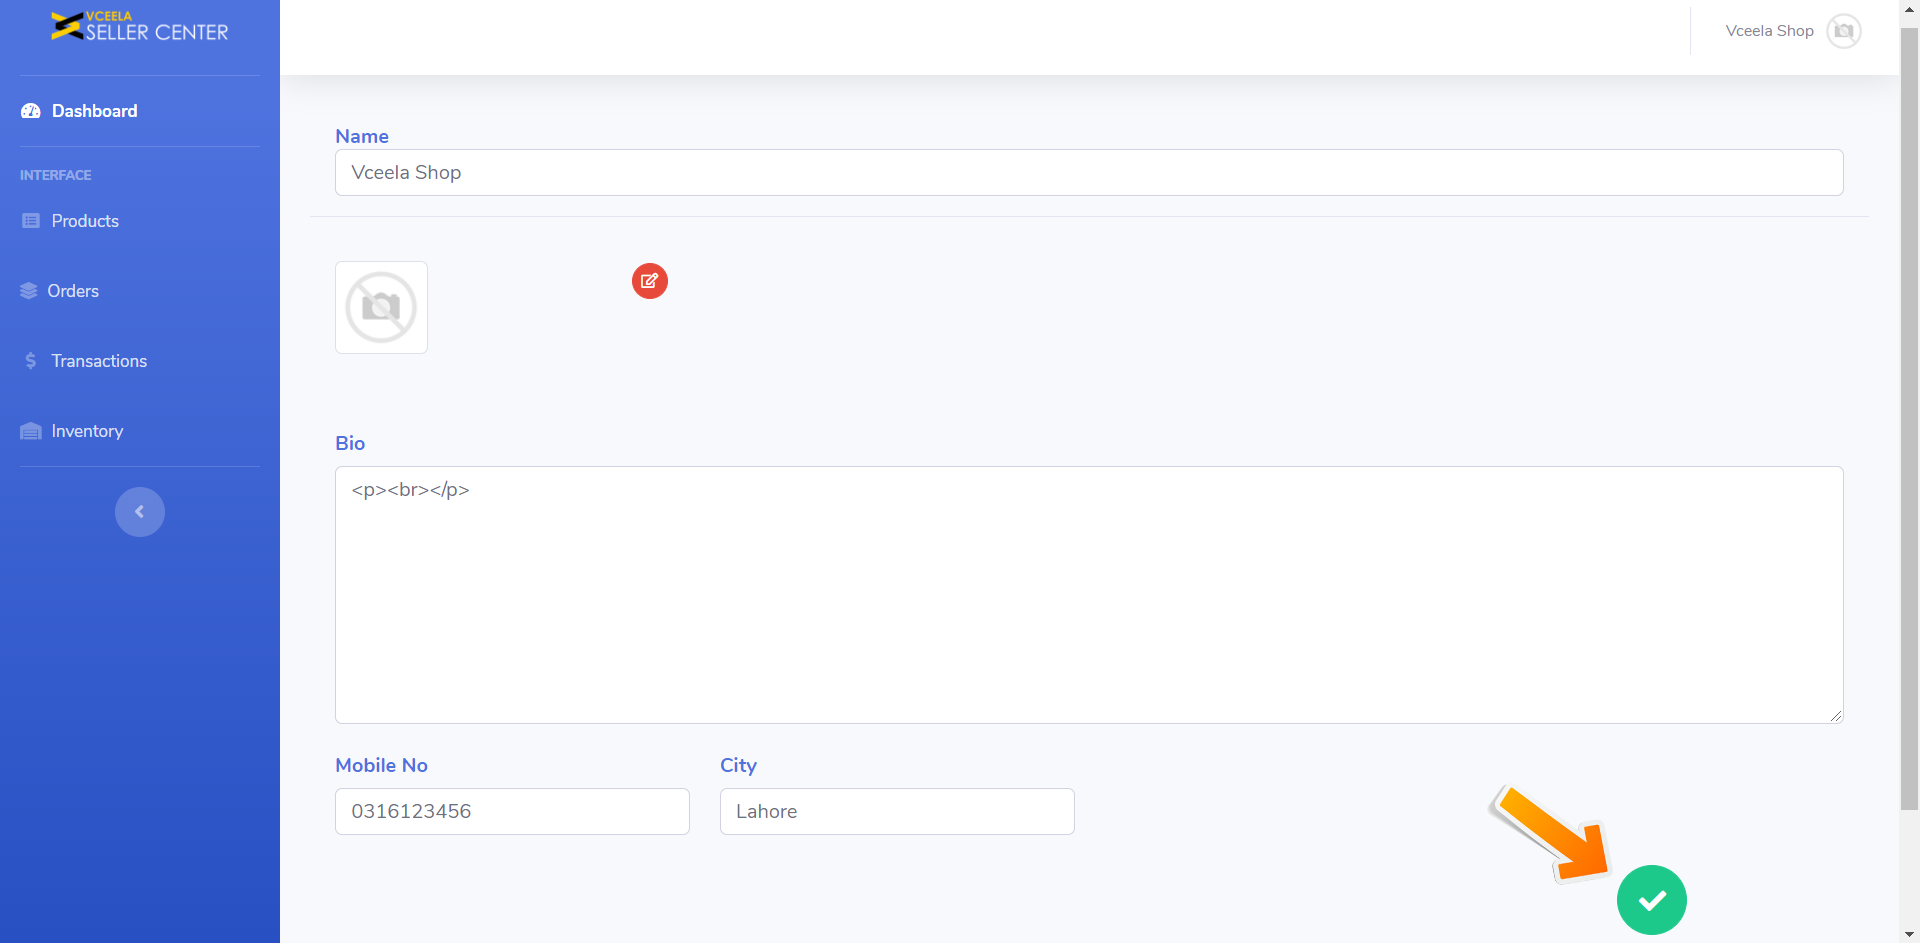Click the profile avatar in header

(x=1843, y=31)
